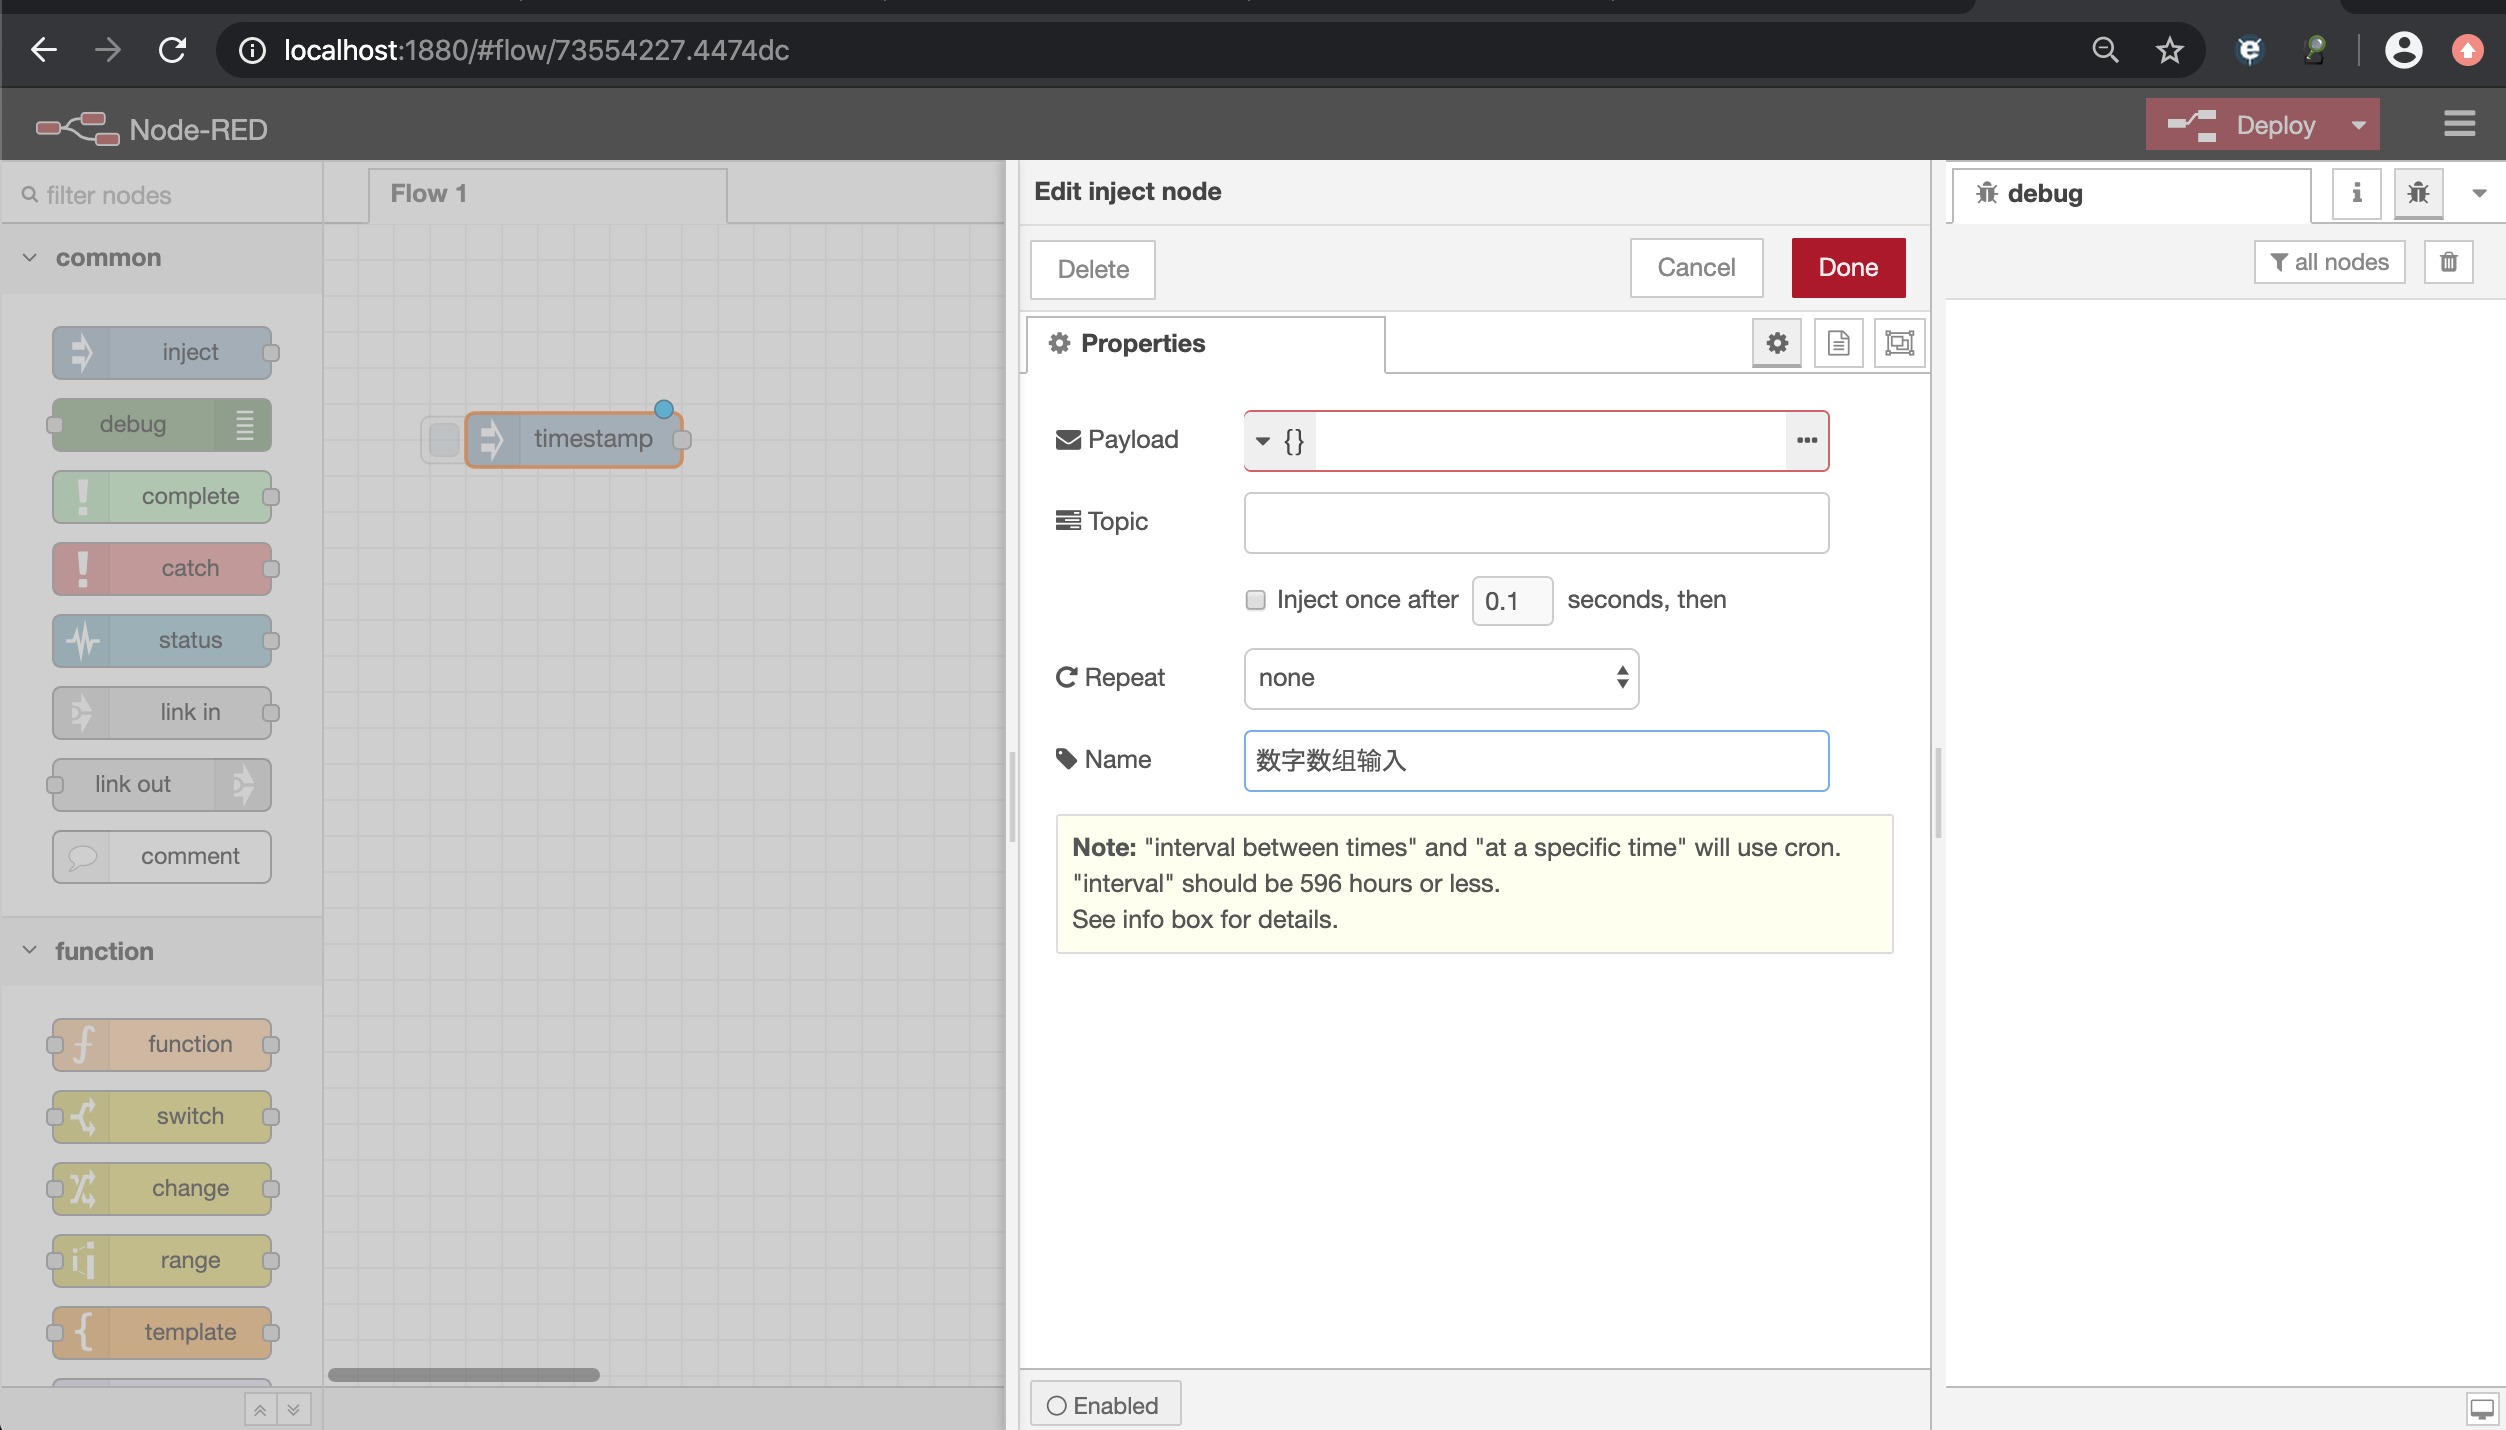Open the Node-RED hamburger main menu
Viewport: 2506px width, 1430px height.
2460,124
